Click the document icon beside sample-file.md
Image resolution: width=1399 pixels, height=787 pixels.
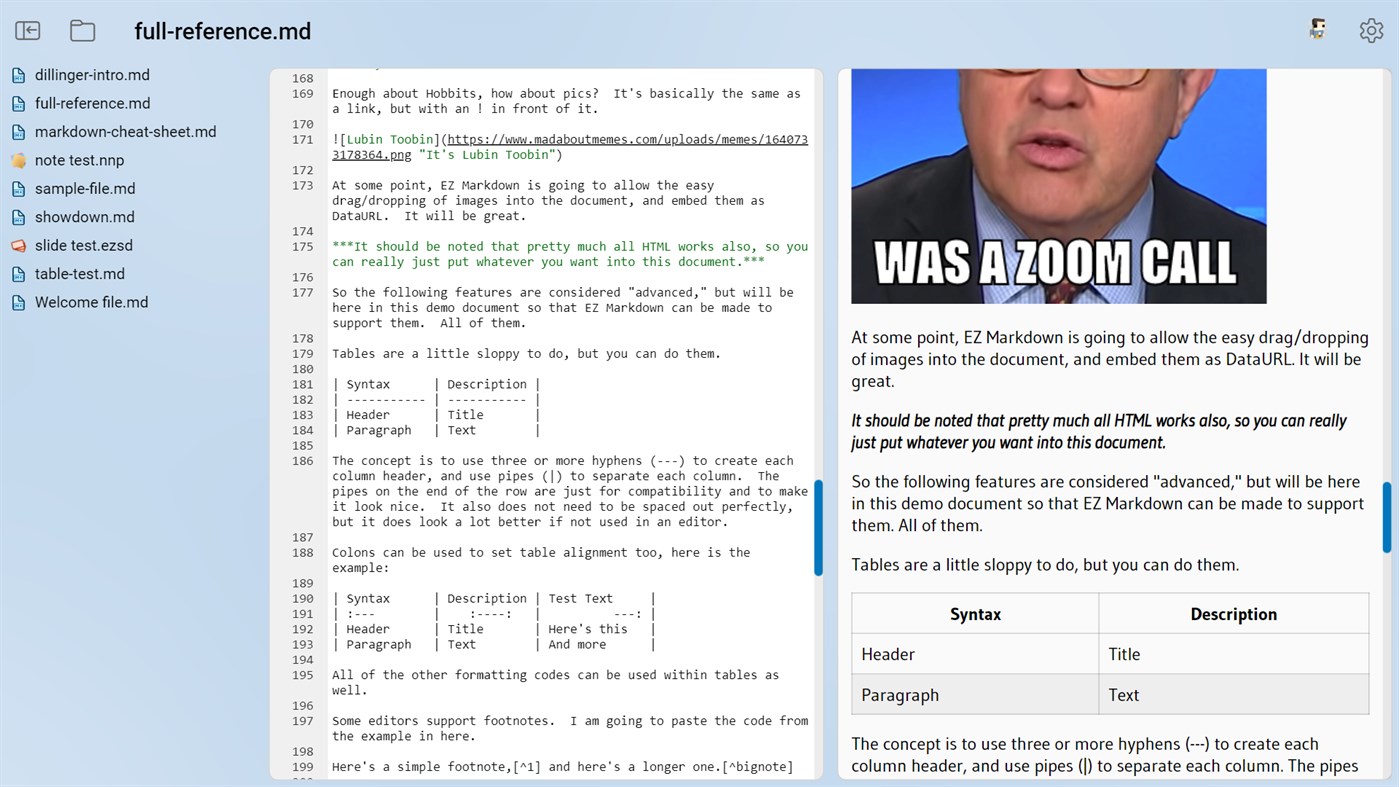coord(18,188)
